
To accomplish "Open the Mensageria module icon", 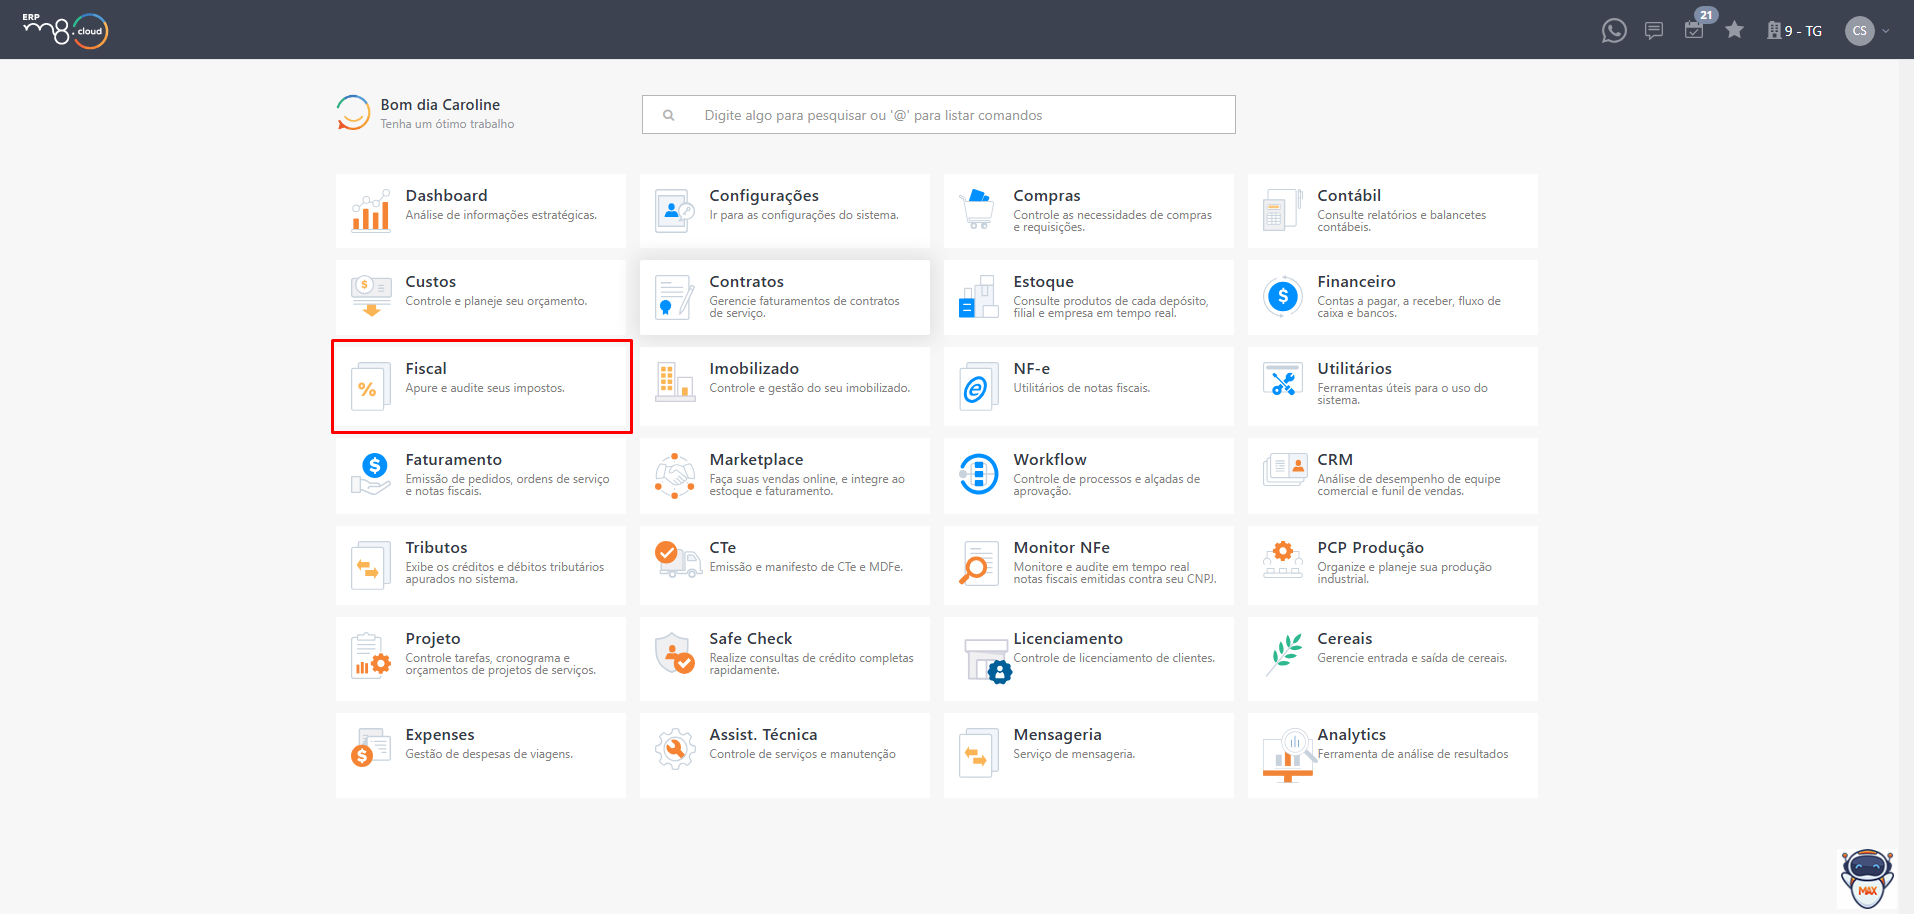I will click(x=979, y=753).
